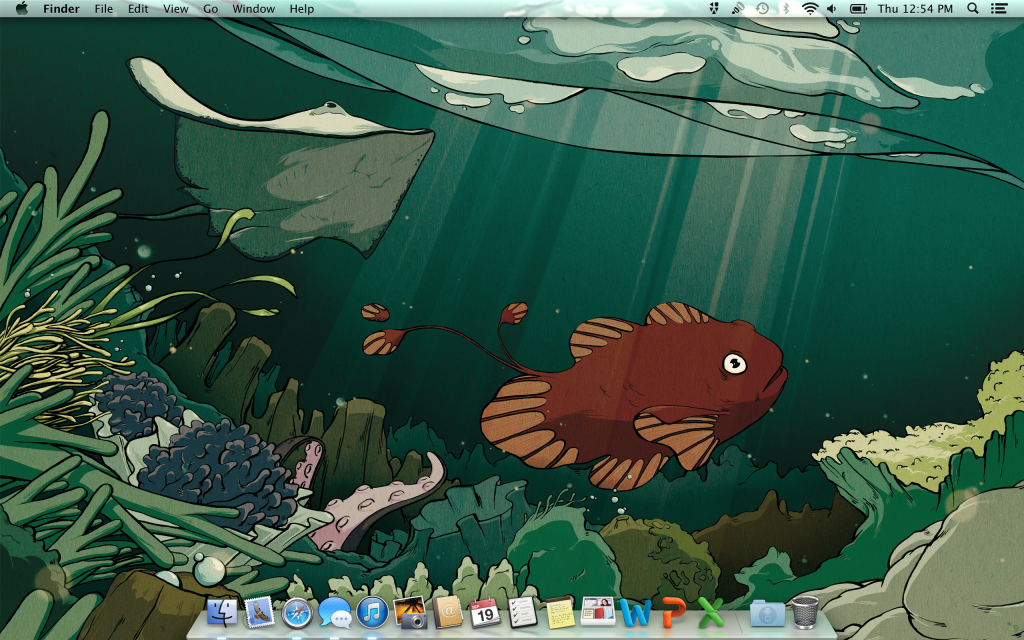This screenshot has width=1024, height=640.
Task: Open the volume control in menu bar
Action: [832, 8]
